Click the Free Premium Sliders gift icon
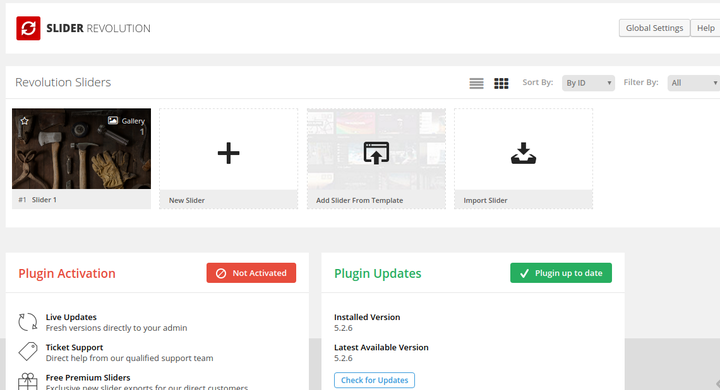This screenshot has height=390, width=720. click(28, 381)
